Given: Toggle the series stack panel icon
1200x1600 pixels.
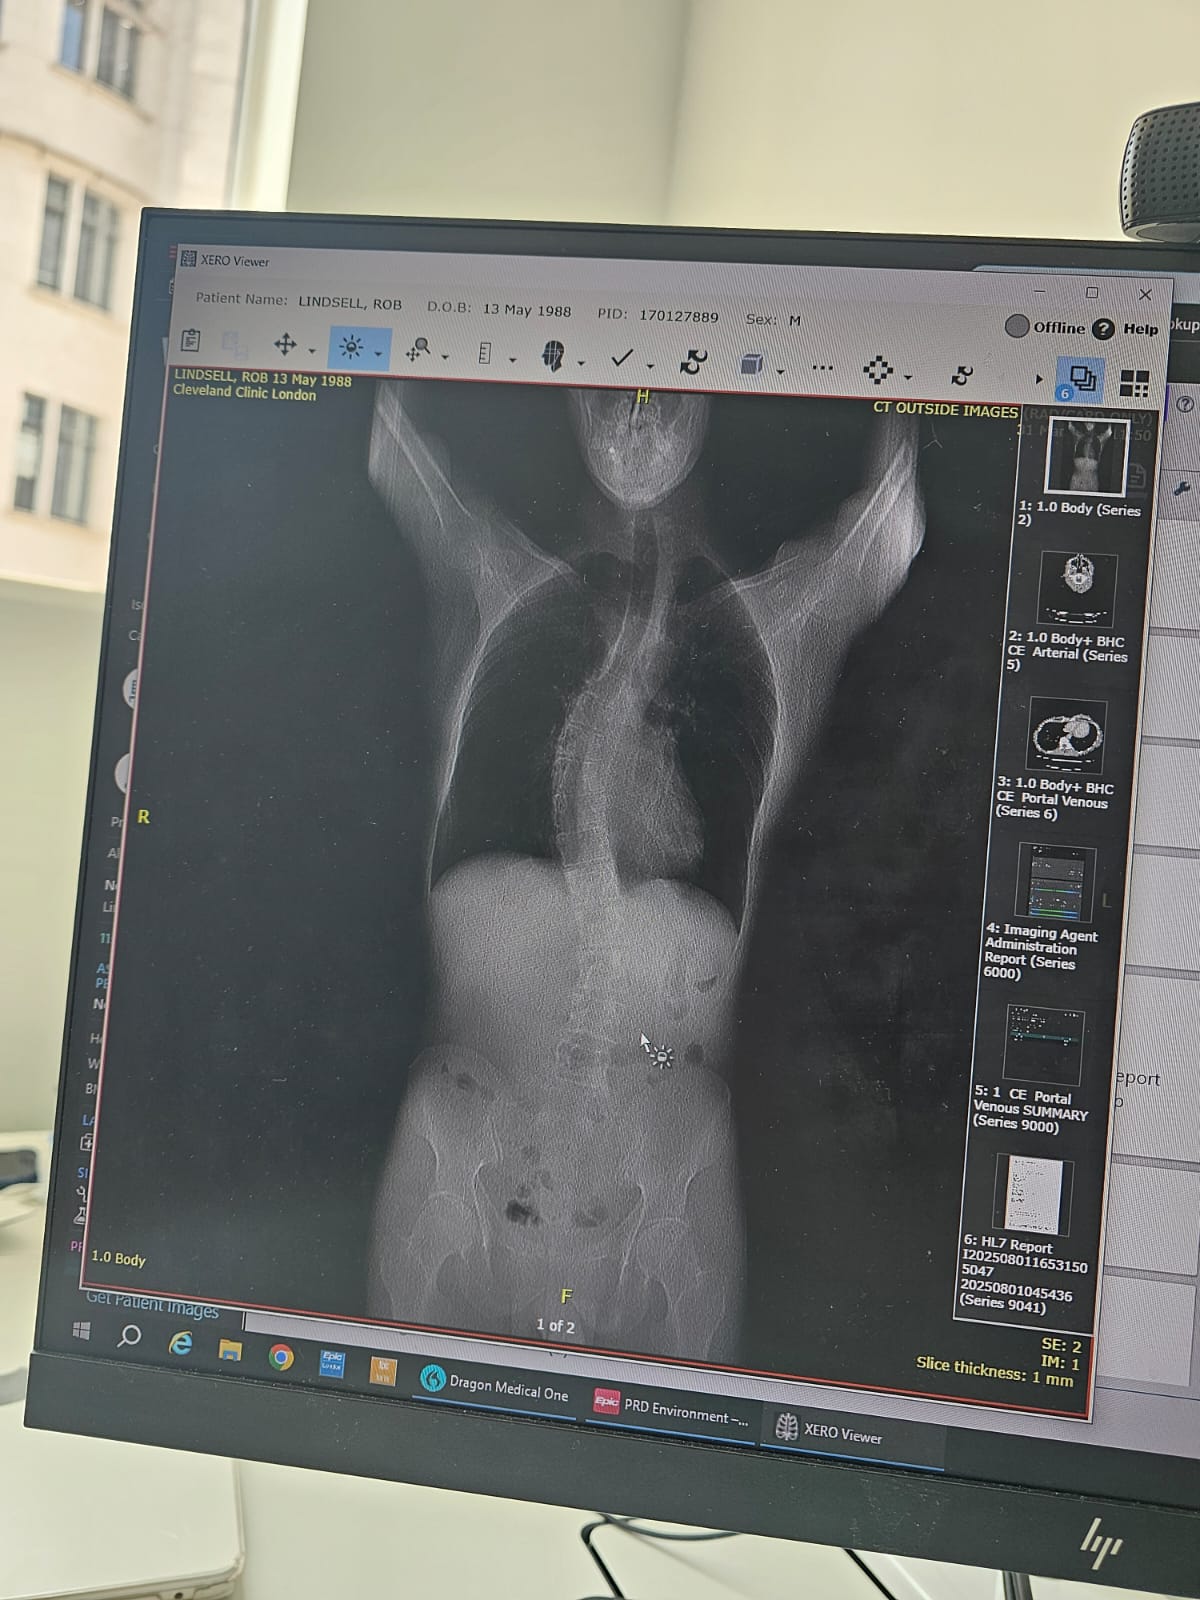Looking at the screenshot, I should (x=1081, y=380).
